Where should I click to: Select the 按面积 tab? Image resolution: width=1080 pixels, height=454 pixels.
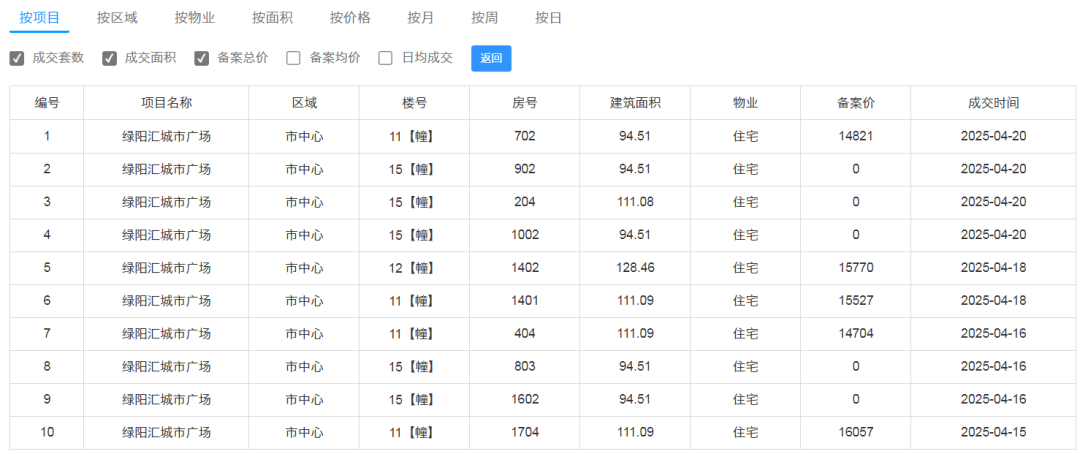point(272,18)
